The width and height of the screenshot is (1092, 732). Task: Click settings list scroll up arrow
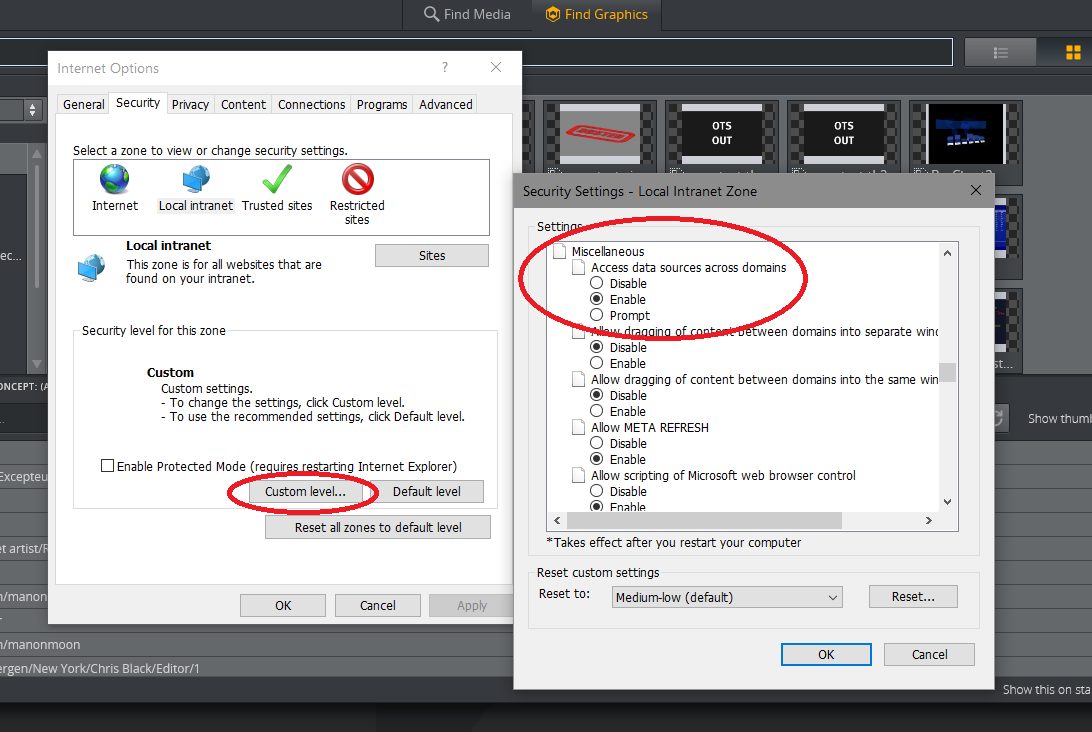click(947, 253)
